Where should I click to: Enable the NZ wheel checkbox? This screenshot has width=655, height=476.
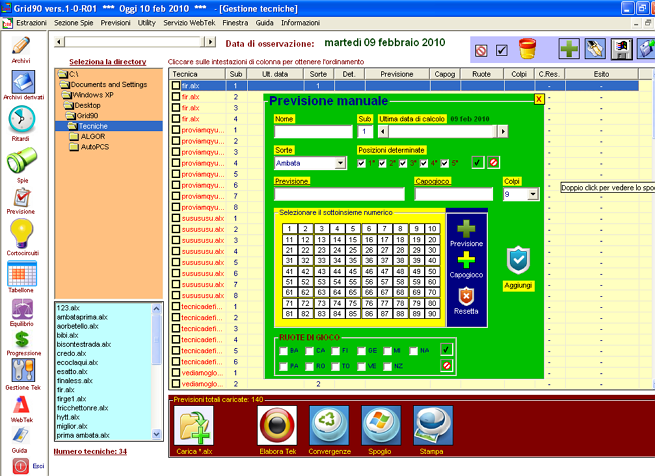point(388,367)
